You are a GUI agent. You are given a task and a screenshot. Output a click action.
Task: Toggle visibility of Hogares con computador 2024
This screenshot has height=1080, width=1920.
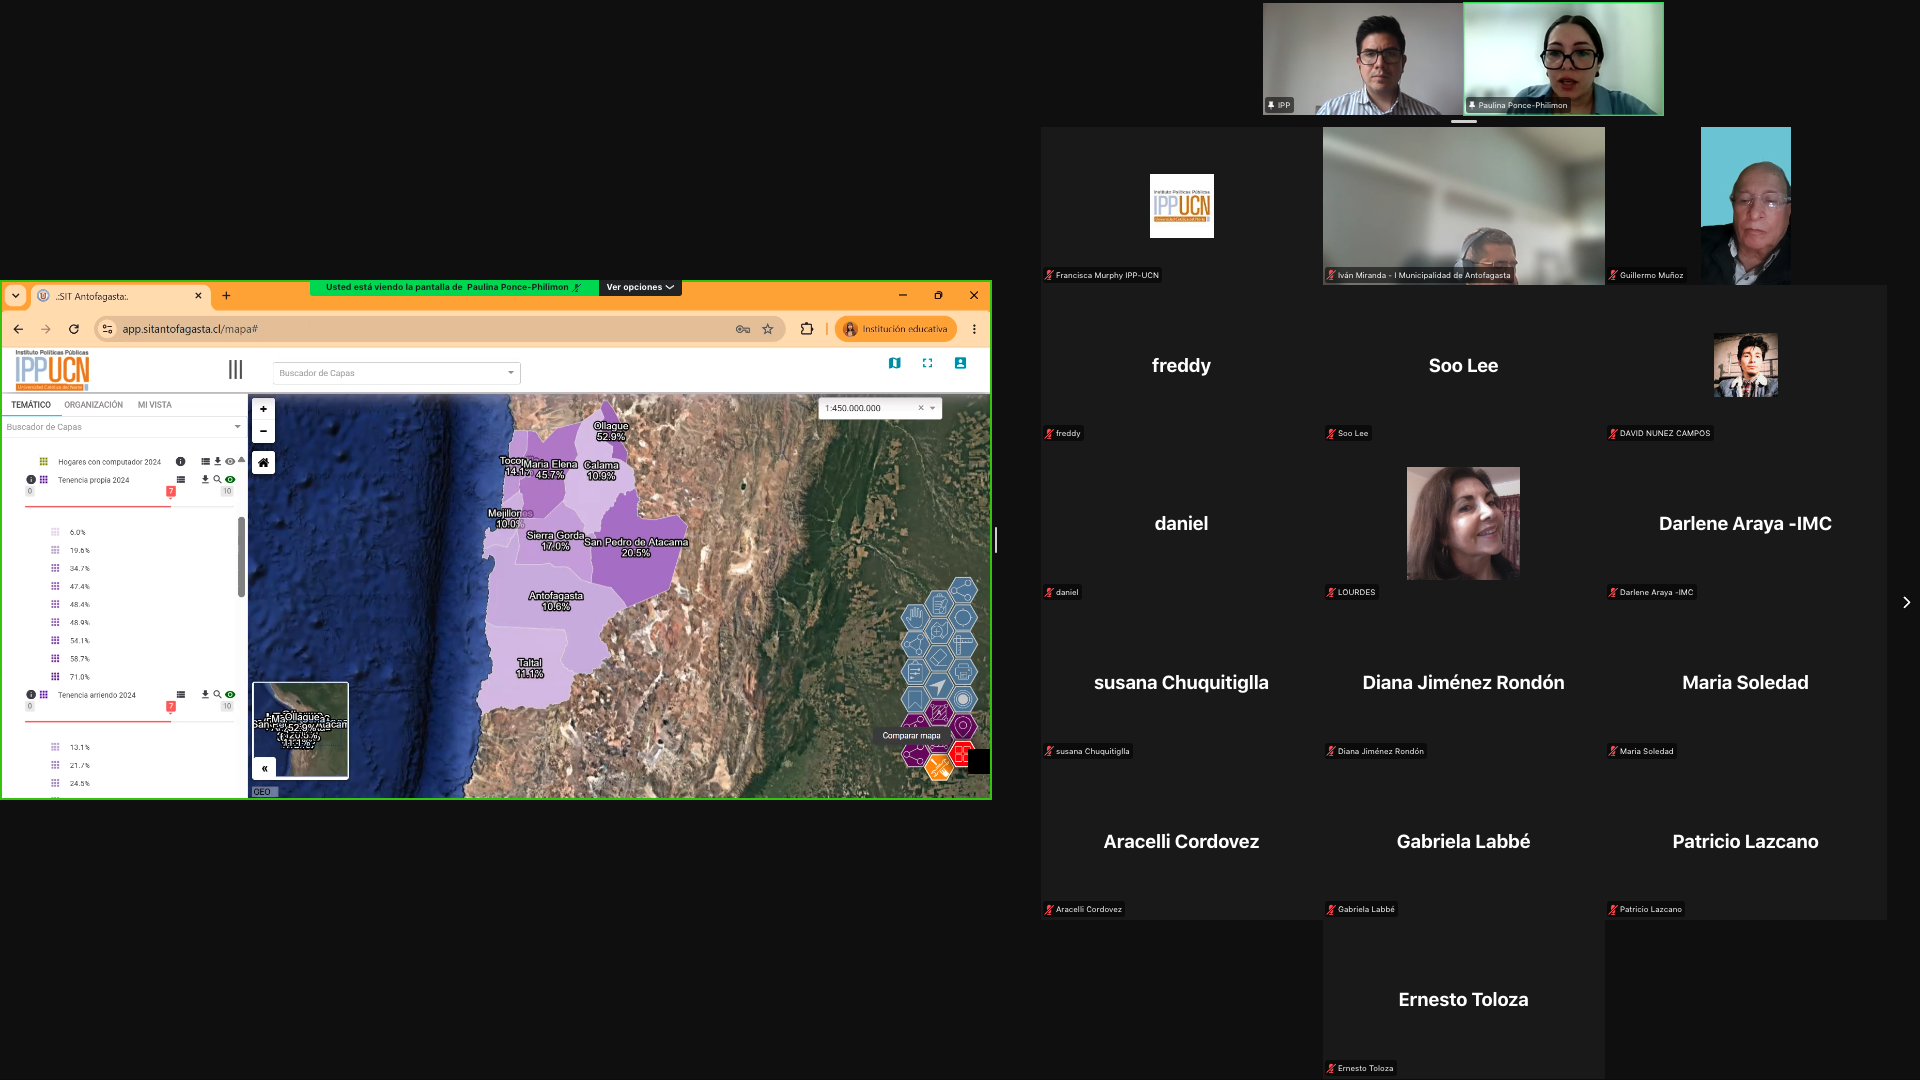pyautogui.click(x=230, y=462)
